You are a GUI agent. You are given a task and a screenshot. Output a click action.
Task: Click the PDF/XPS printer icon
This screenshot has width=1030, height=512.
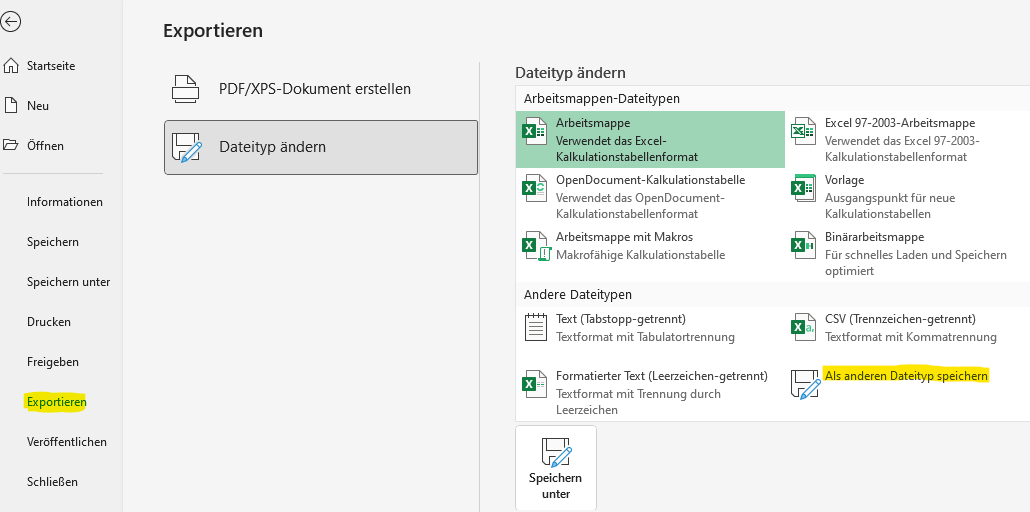point(185,89)
